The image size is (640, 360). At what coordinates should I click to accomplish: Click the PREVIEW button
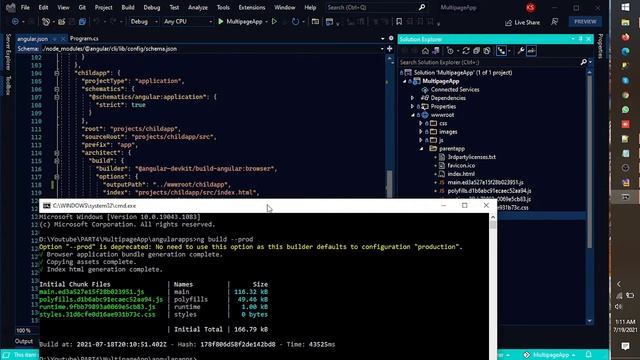585,21
